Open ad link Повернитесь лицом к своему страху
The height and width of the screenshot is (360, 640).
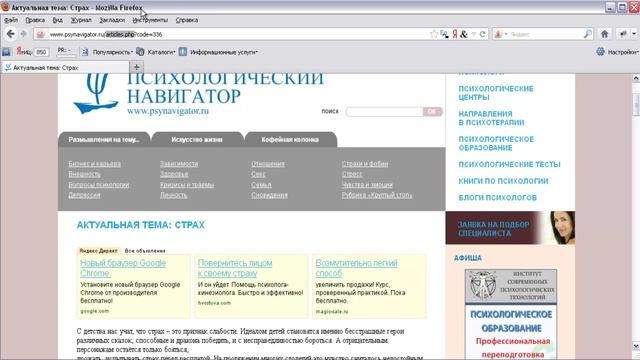point(235,268)
